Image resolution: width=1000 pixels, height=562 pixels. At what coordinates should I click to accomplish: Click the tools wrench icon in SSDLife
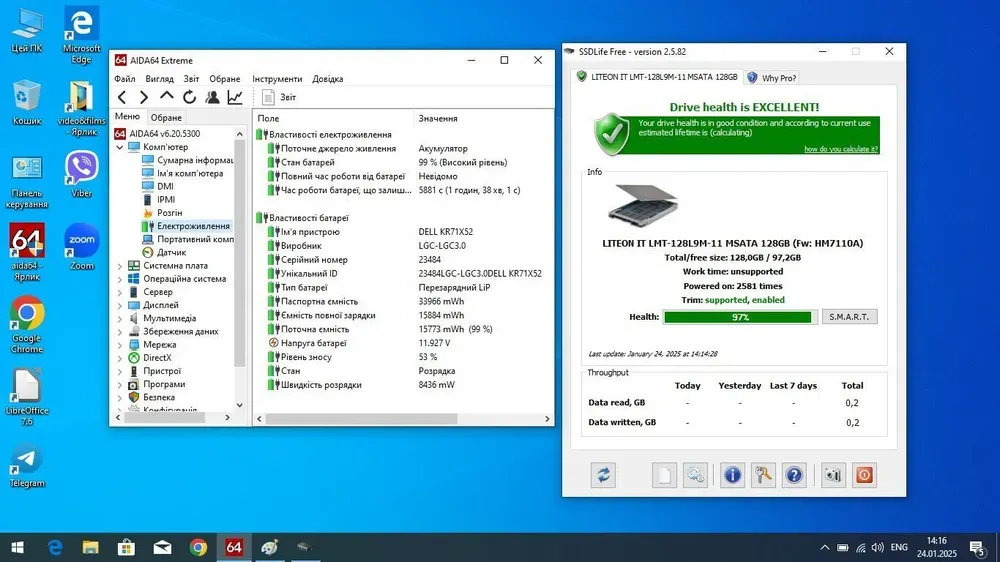(x=763, y=475)
